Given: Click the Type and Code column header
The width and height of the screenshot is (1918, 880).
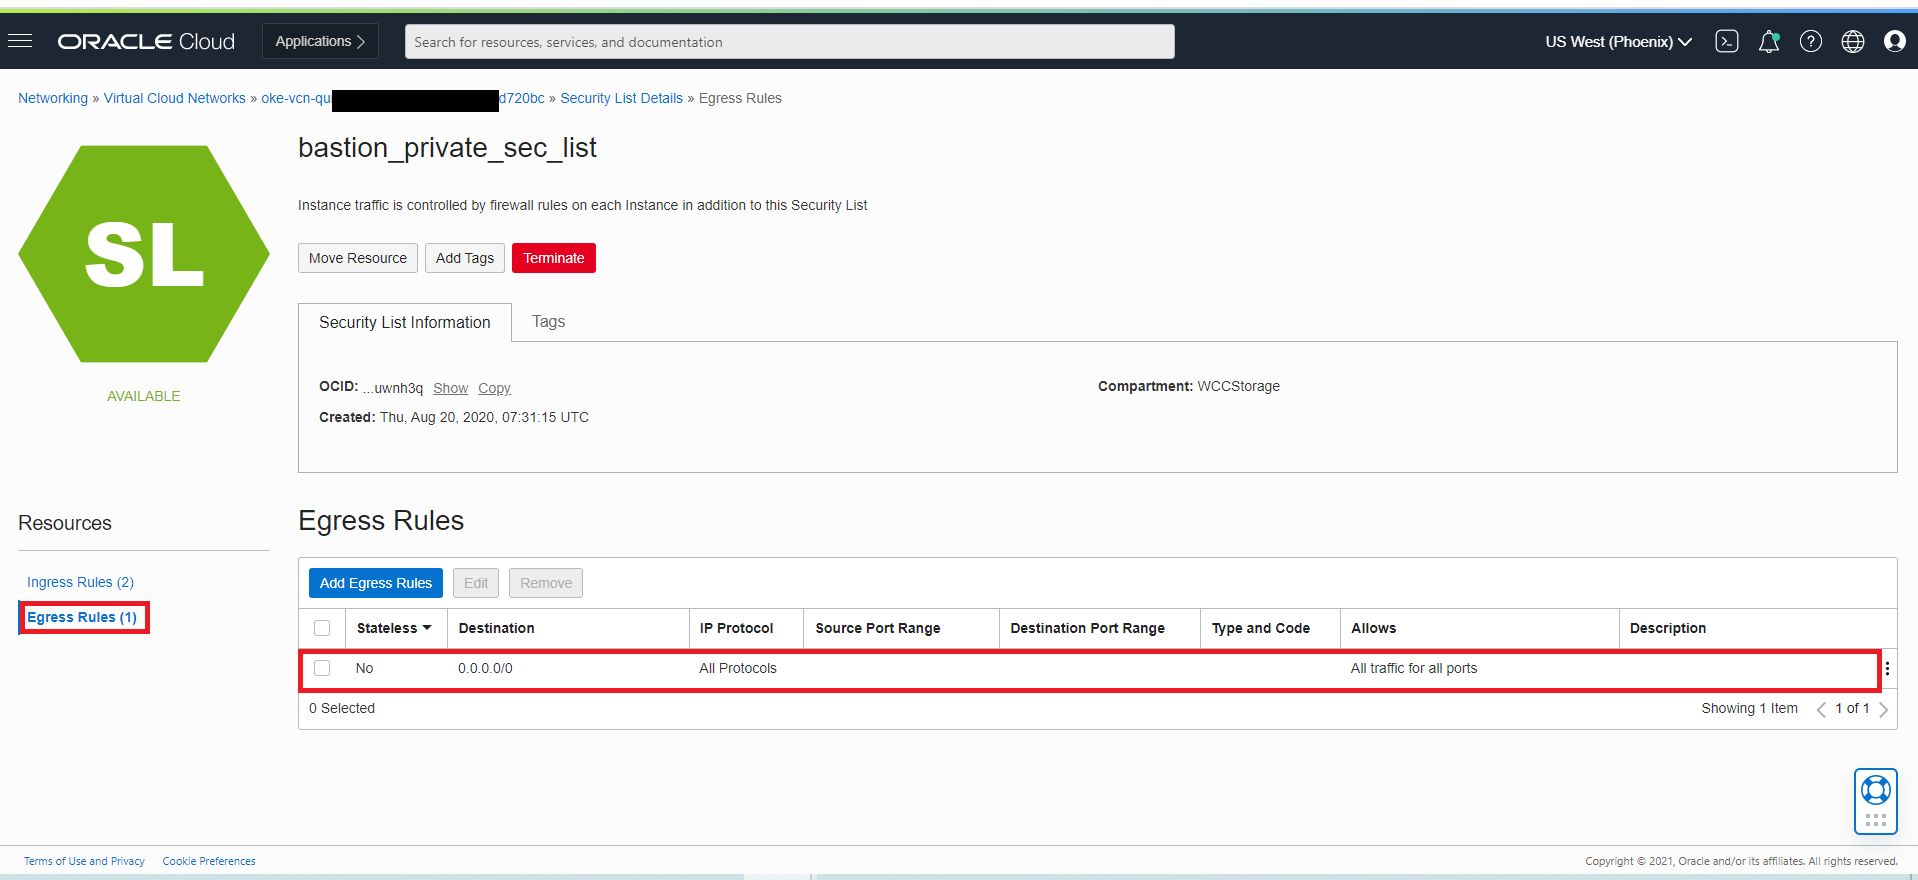Looking at the screenshot, I should pyautogui.click(x=1261, y=628).
